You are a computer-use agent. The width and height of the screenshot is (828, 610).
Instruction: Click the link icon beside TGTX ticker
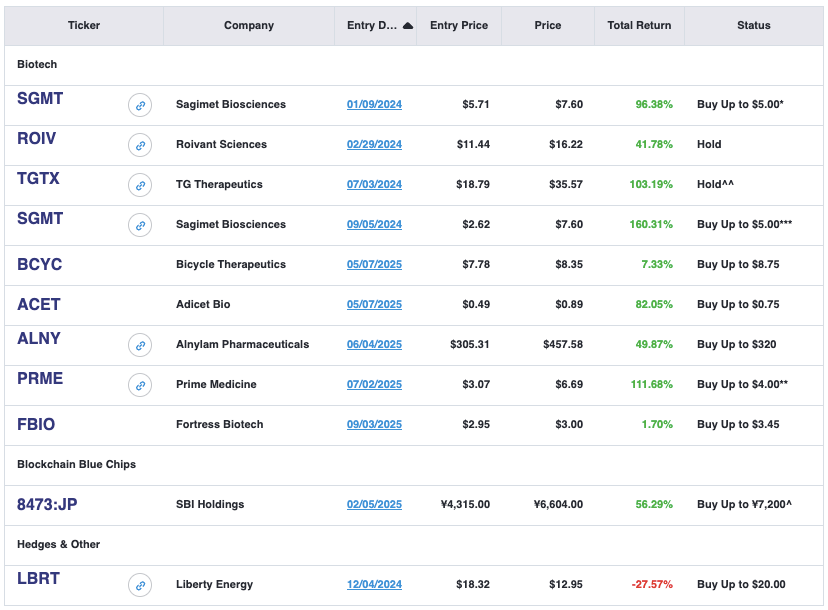140,185
